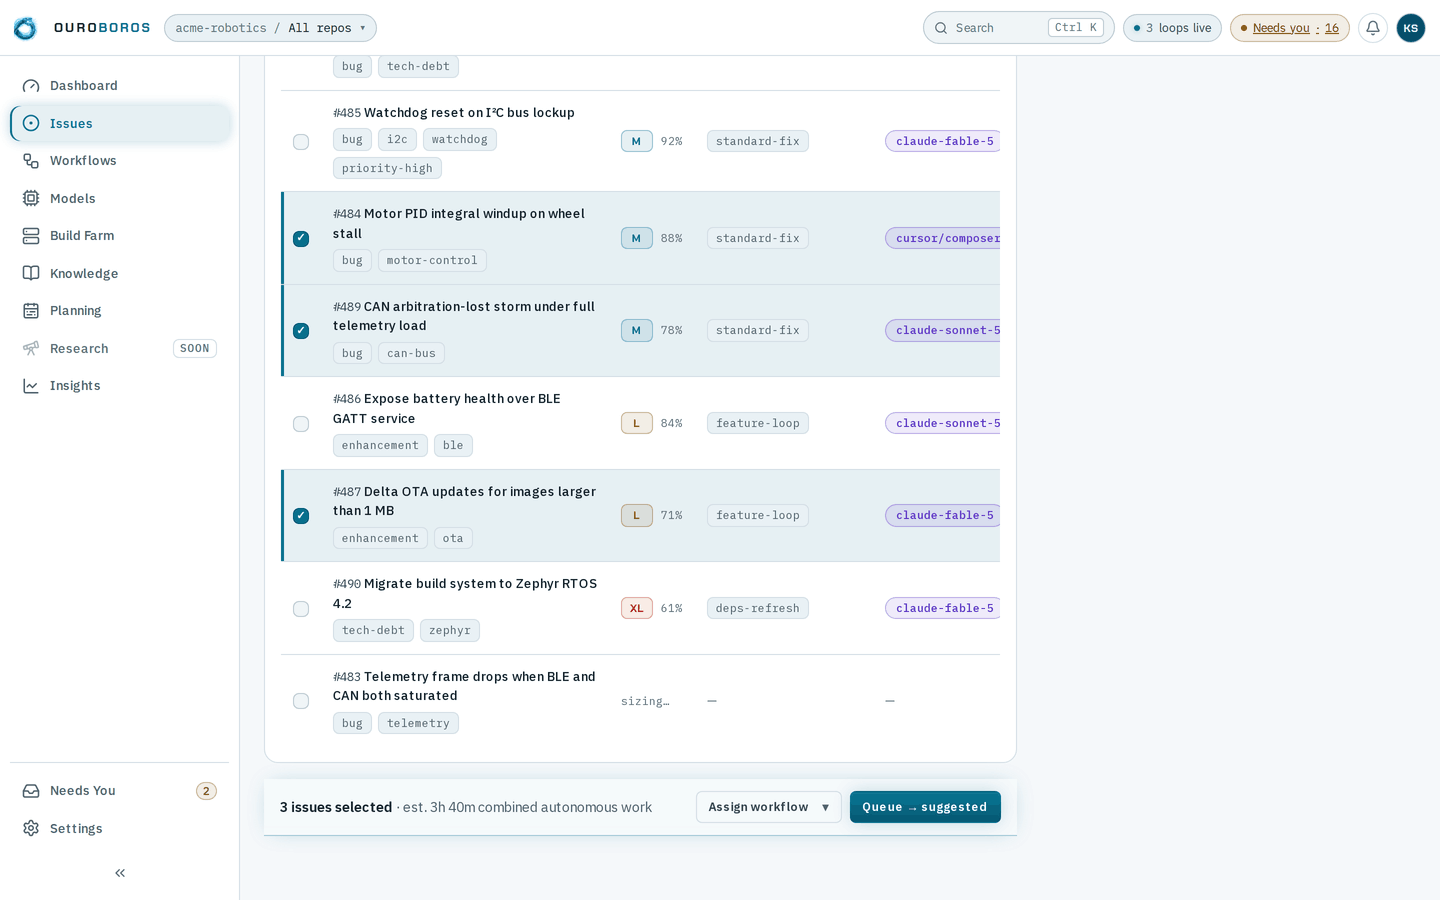Click deps-refresh workflow chip on #490
Viewport: 1440px width, 900px height.
(758, 608)
